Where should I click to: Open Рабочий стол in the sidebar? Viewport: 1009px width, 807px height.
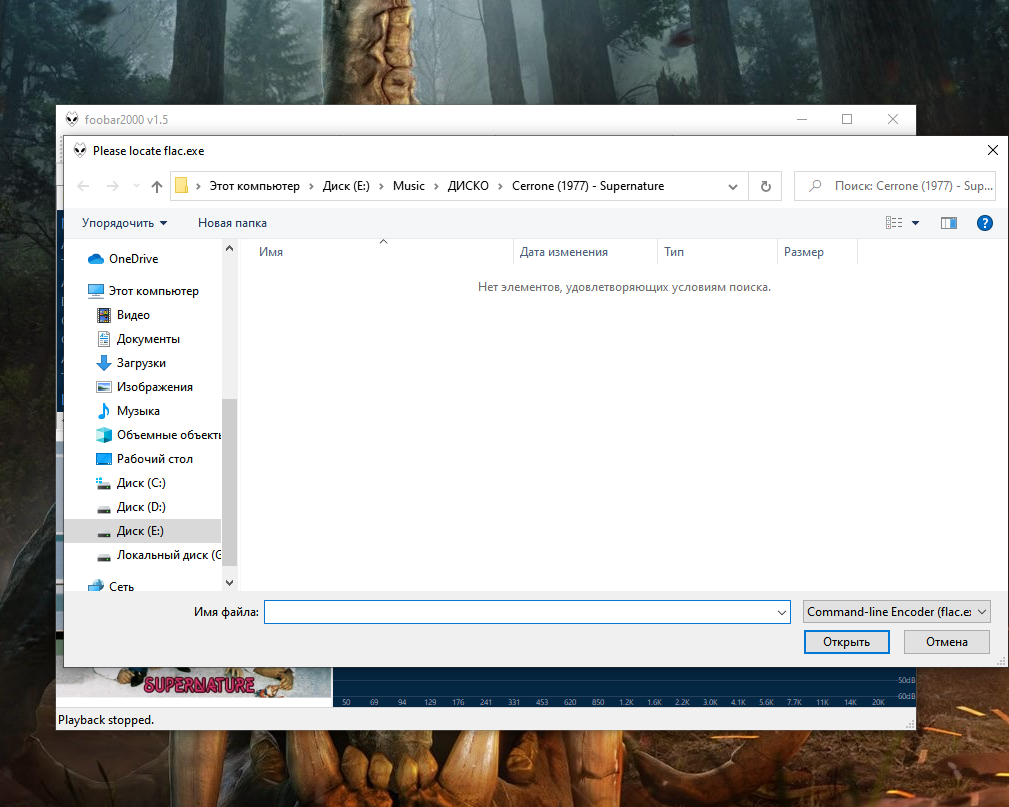tap(154, 459)
